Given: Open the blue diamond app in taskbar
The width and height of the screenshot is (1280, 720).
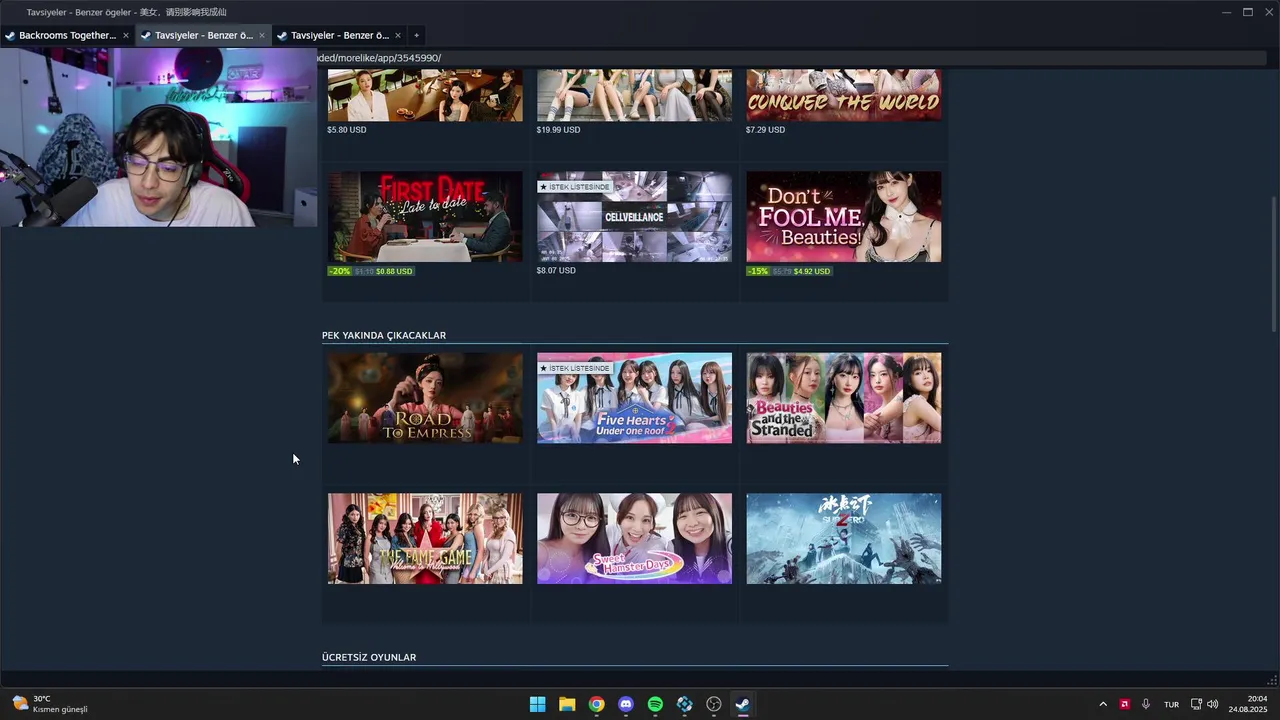Looking at the screenshot, I should coord(684,704).
